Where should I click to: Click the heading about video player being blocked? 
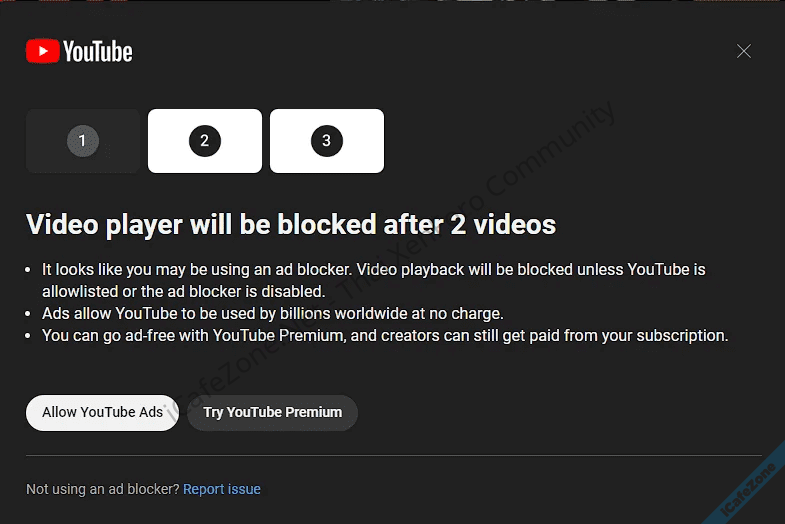[291, 224]
